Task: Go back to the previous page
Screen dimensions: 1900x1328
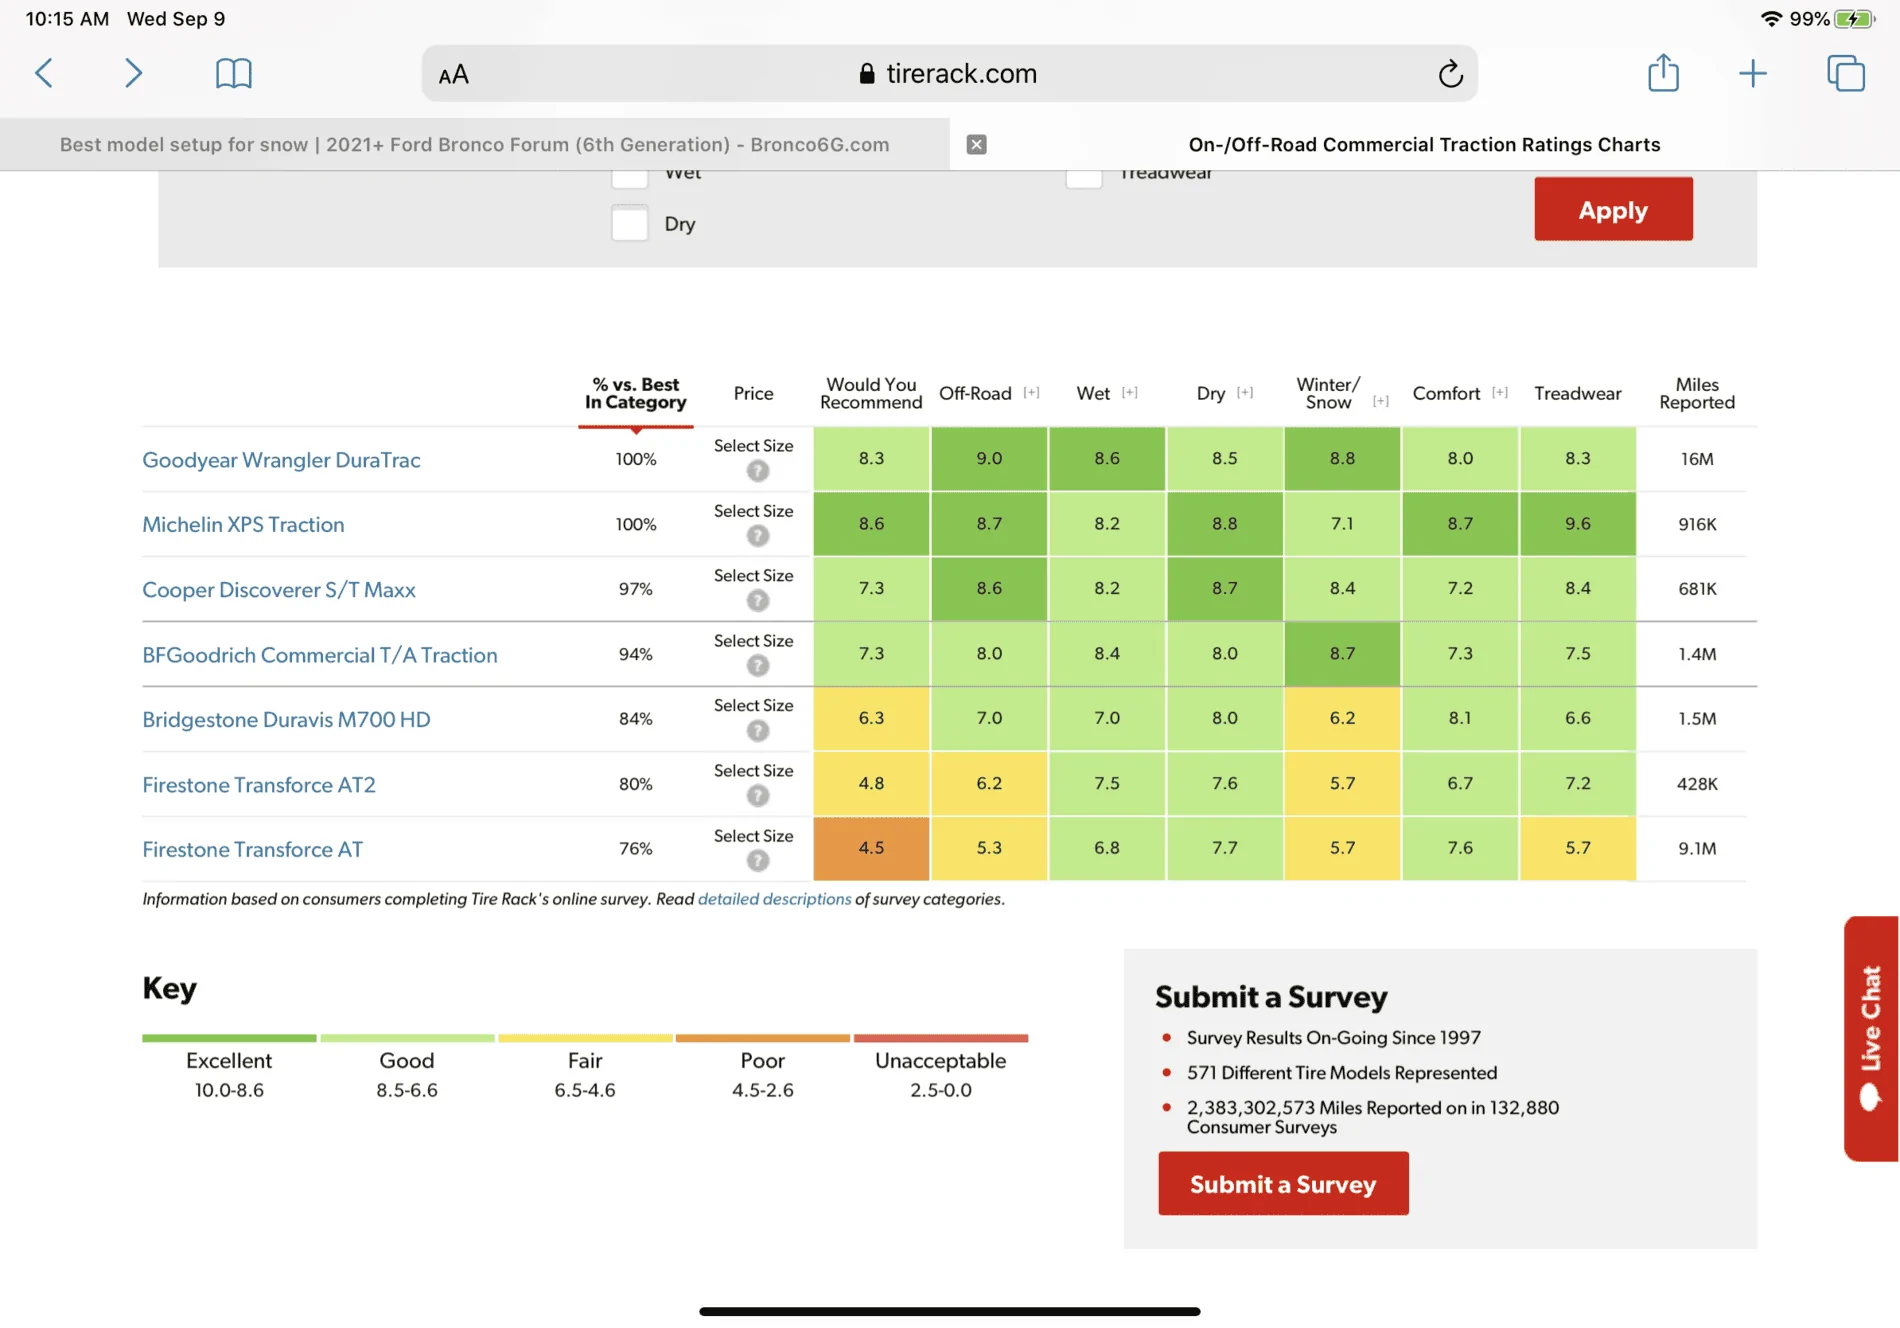Action: click(x=44, y=73)
